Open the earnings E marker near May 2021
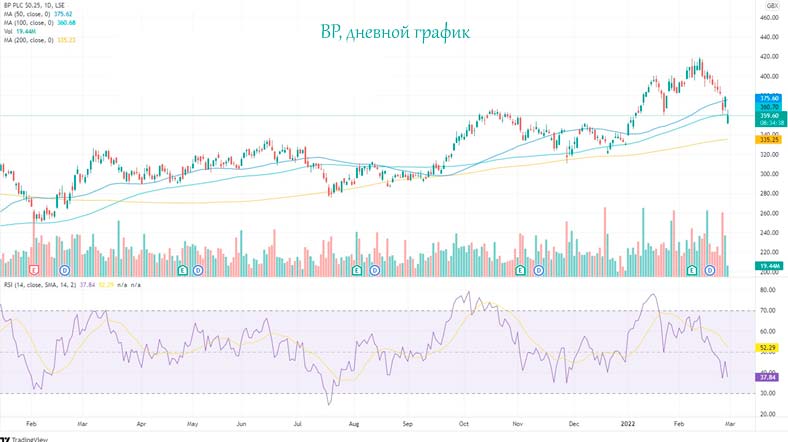The height and width of the screenshot is (442, 788). [182, 270]
